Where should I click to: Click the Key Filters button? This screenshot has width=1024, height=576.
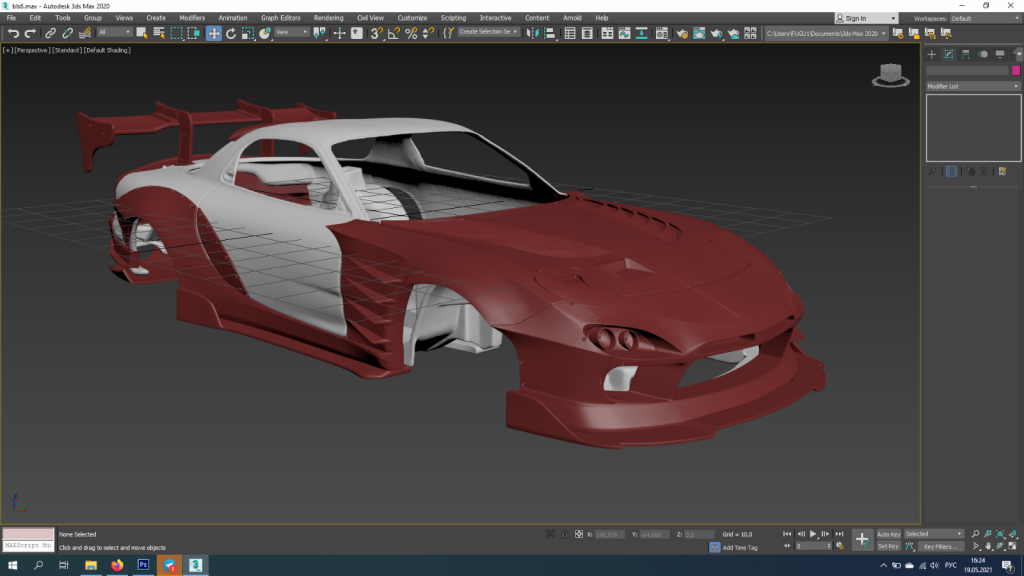(x=942, y=547)
